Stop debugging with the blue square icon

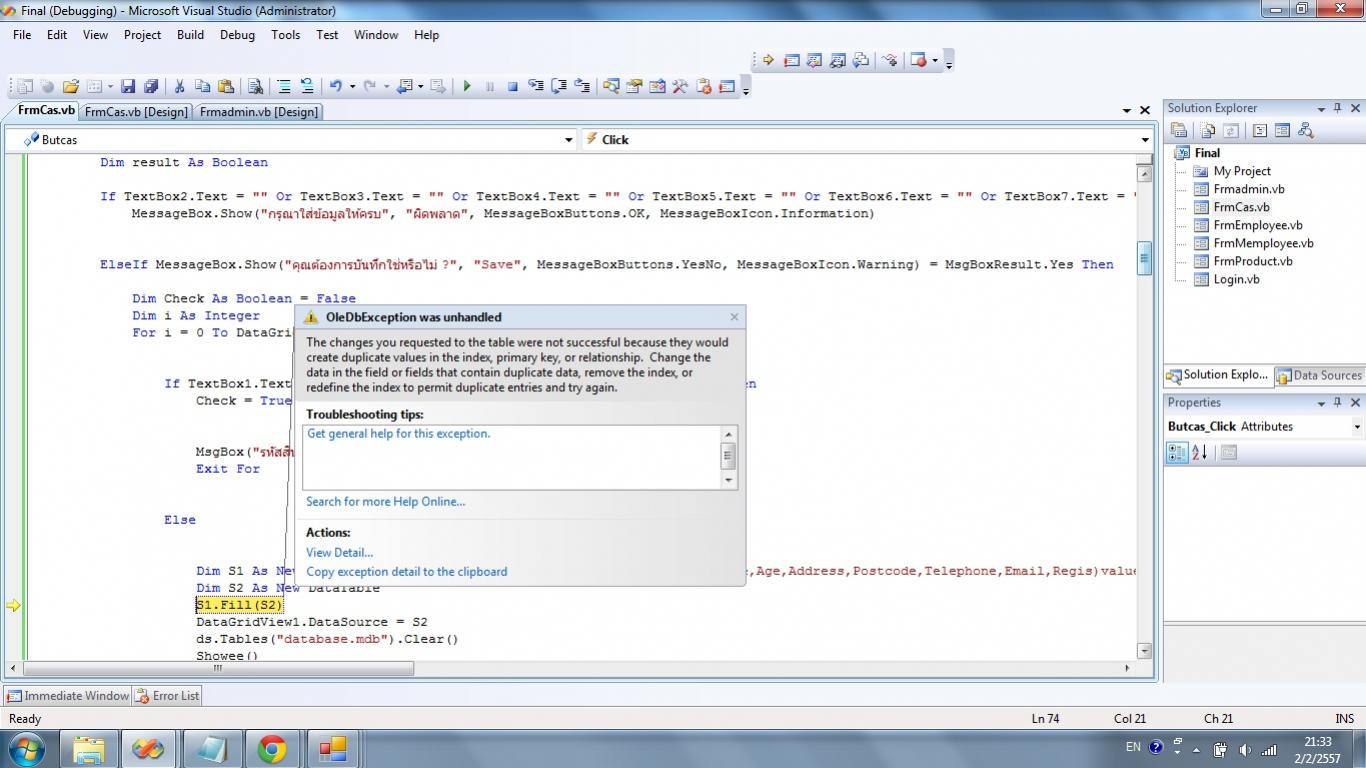(x=512, y=87)
